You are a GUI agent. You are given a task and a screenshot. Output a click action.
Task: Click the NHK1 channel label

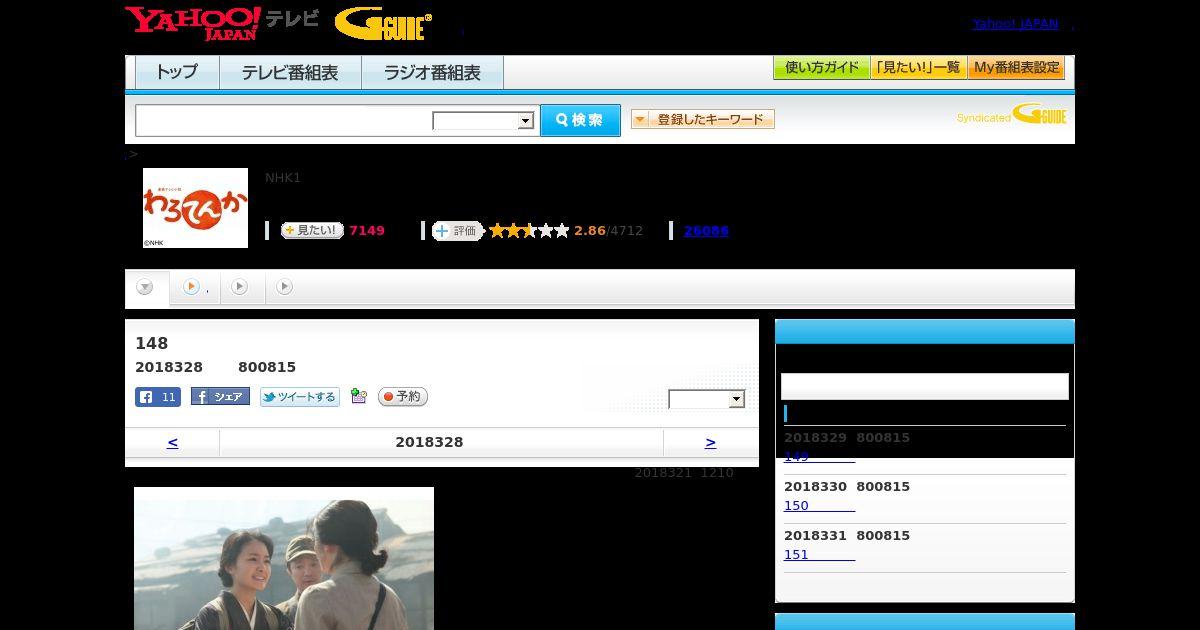tap(283, 178)
